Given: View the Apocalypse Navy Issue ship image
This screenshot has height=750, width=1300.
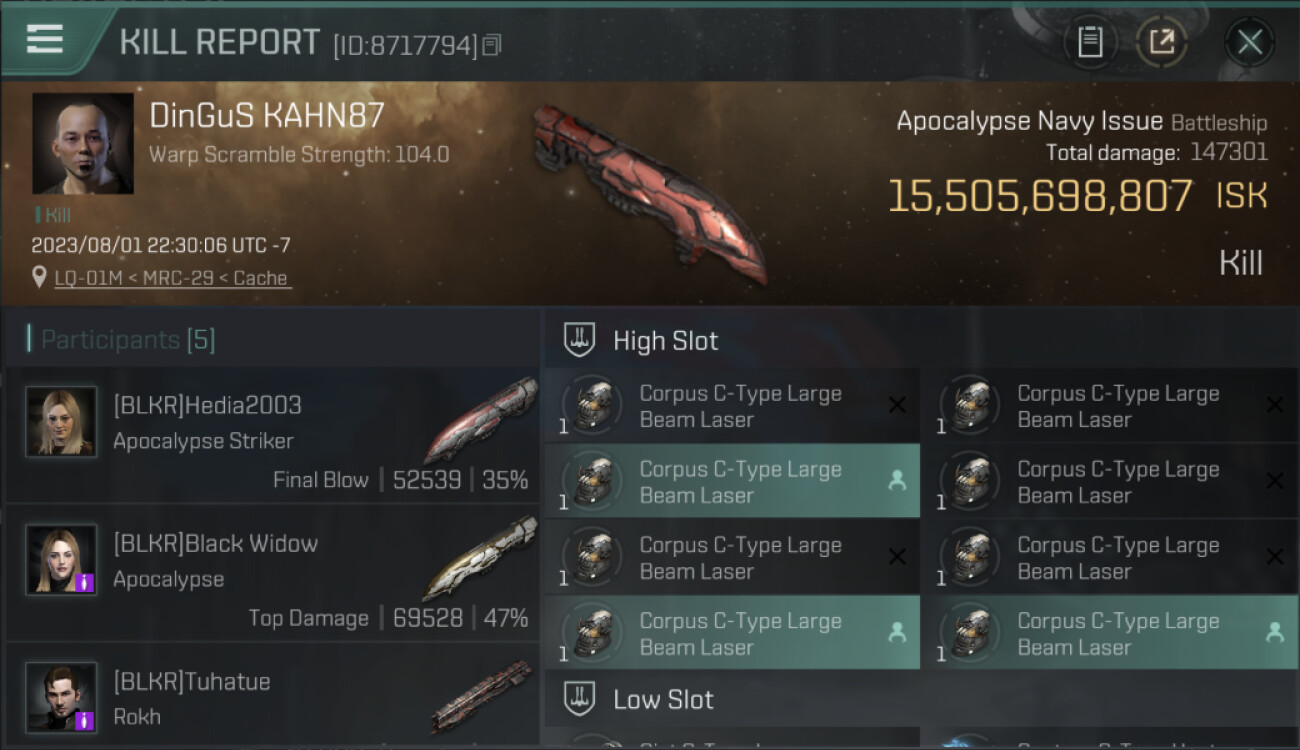Looking at the screenshot, I should pyautogui.click(x=649, y=194).
